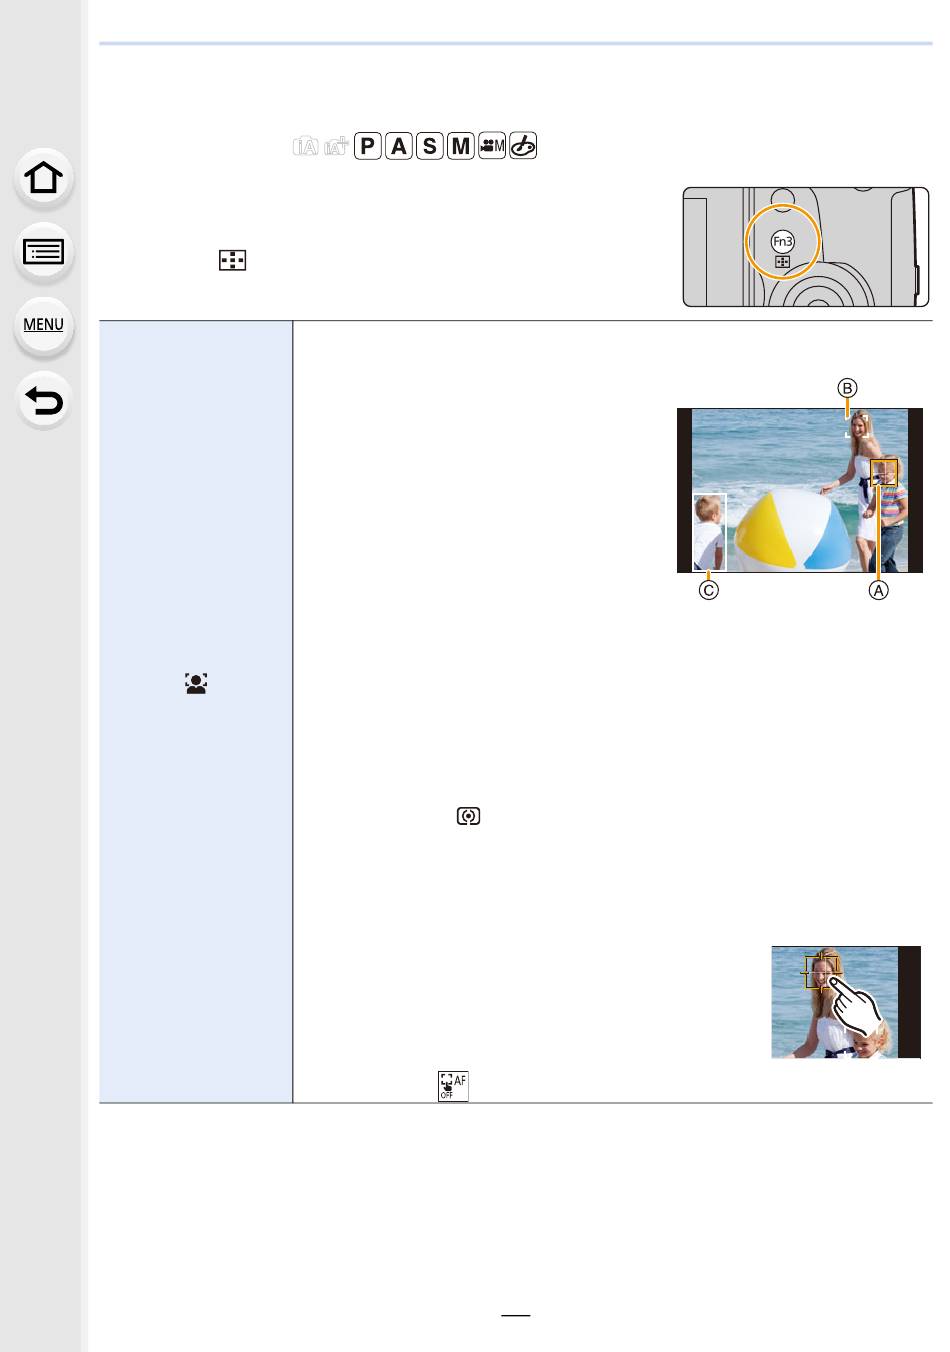Click the beach ball sample photo
Viewport: 950px width, 1352px height.
pyautogui.click(x=799, y=490)
